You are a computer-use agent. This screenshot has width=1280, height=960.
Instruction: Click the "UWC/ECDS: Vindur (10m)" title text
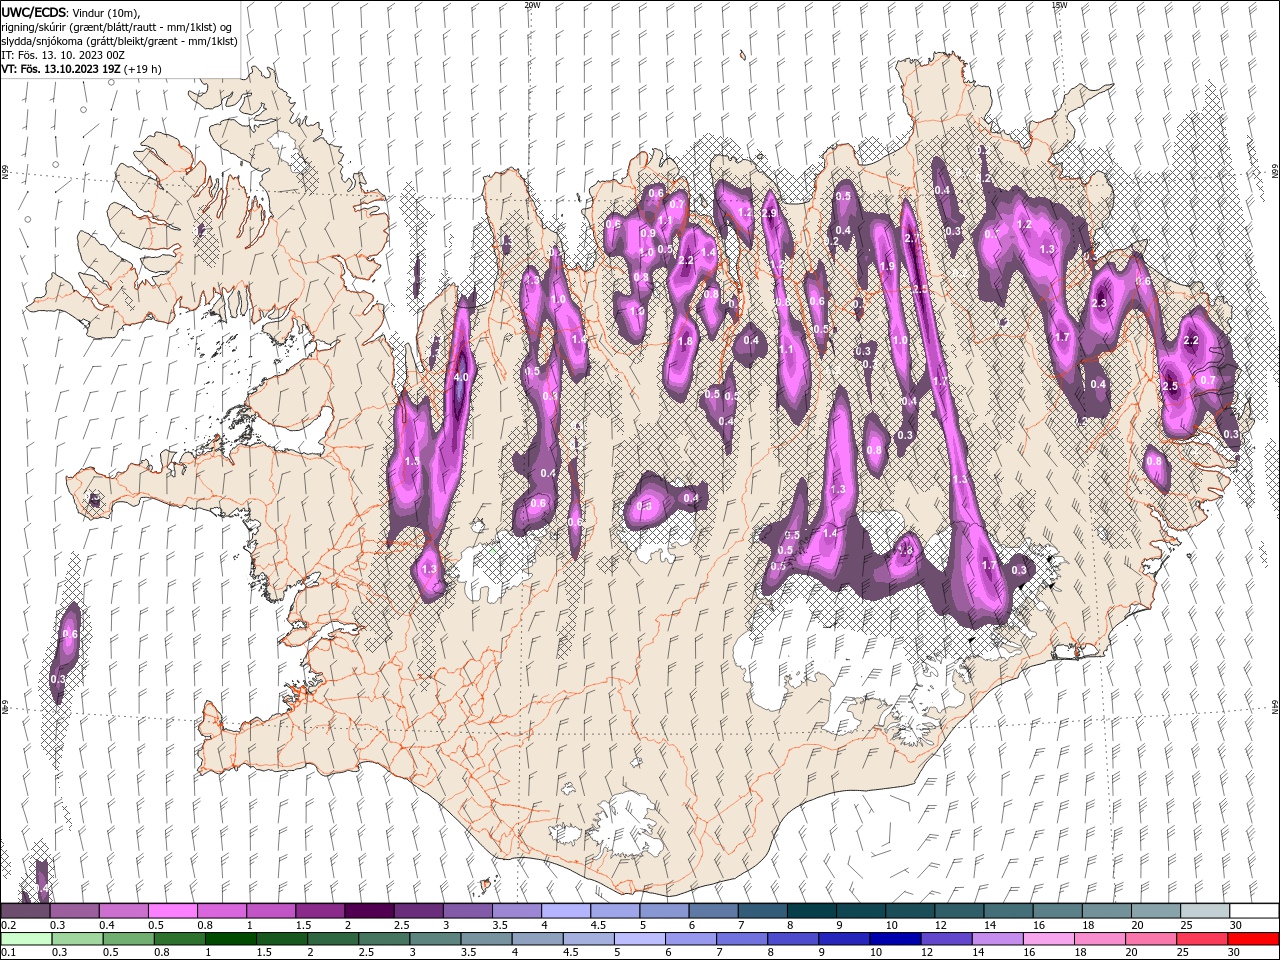(71, 12)
